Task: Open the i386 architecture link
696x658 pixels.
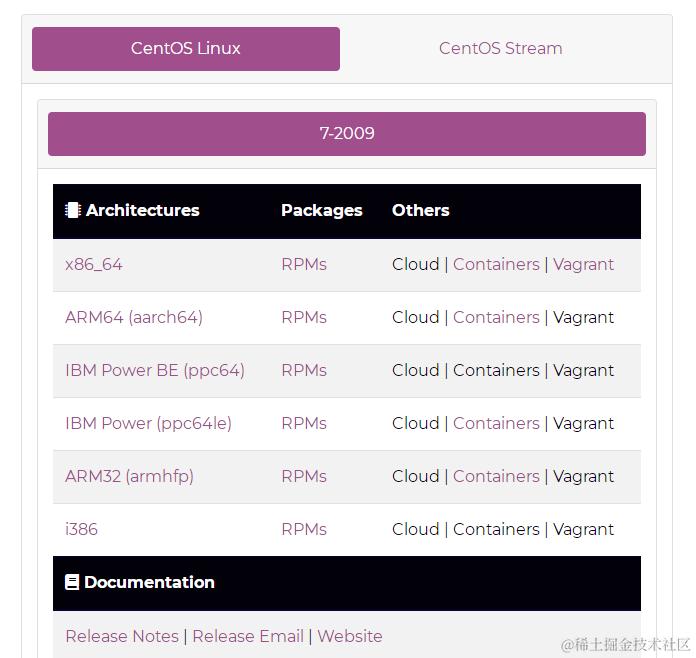Action: click(81, 529)
